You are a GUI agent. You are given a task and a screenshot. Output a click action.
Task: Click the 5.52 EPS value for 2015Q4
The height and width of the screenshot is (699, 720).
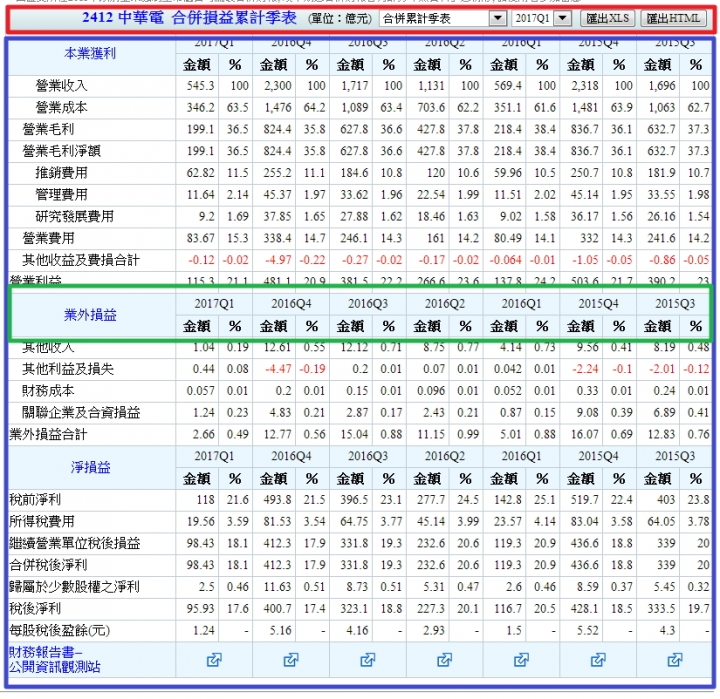click(x=588, y=631)
